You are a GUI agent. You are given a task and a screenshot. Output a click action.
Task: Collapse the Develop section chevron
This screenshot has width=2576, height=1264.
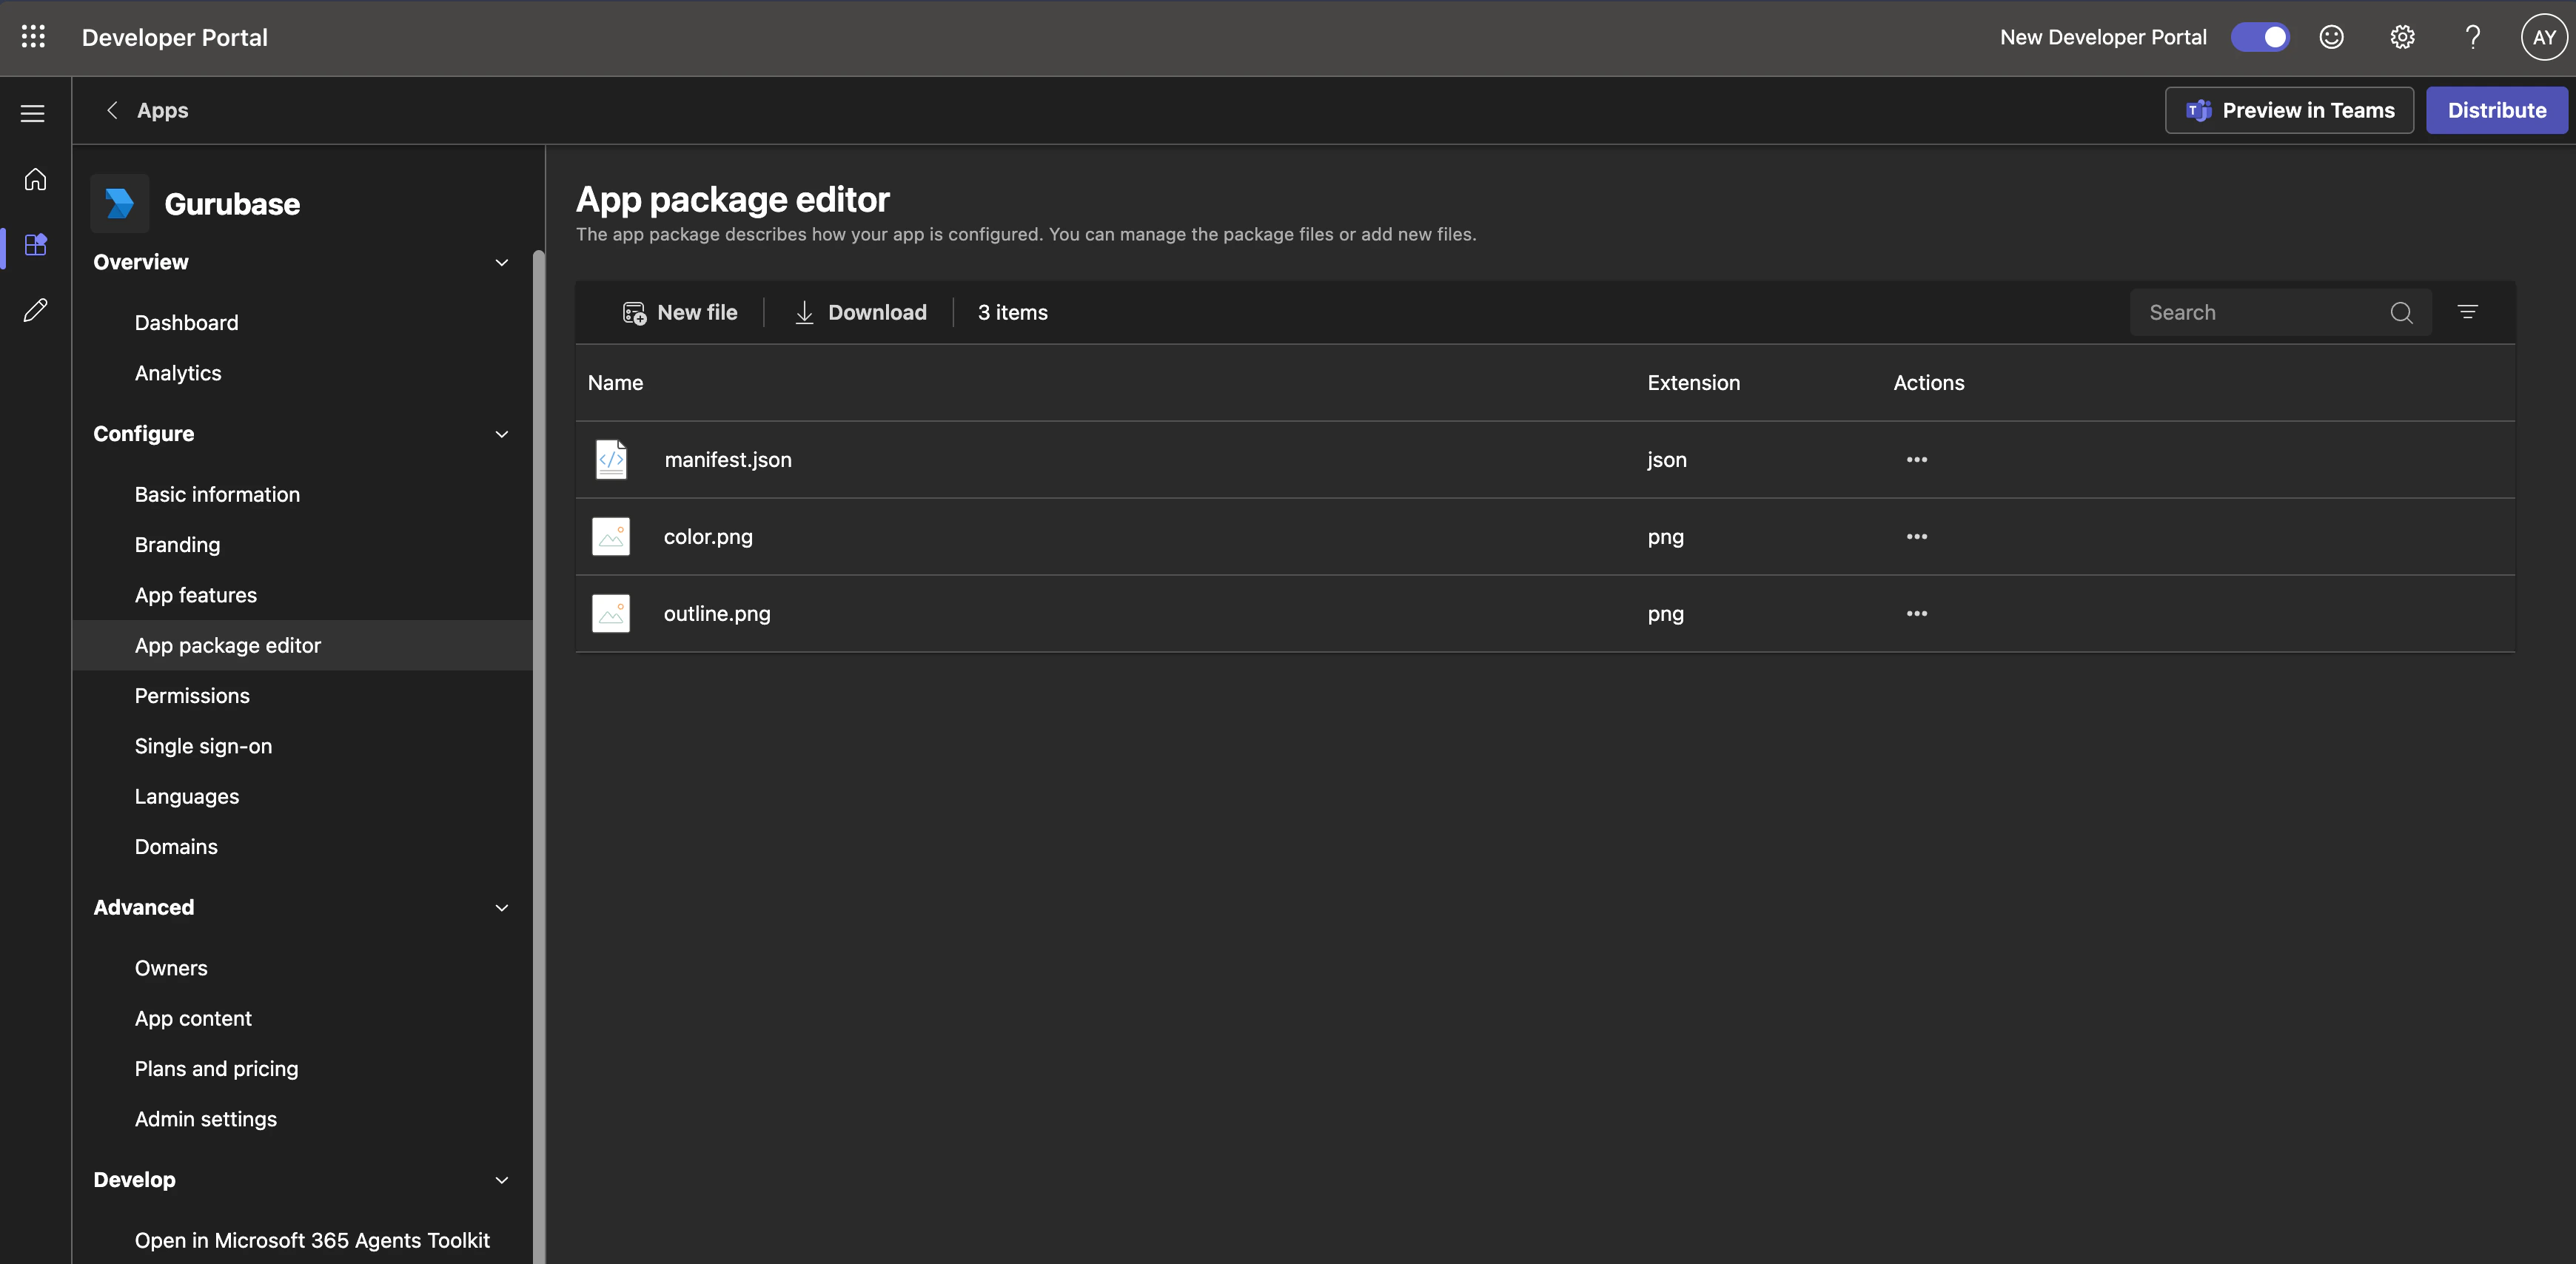tap(502, 1180)
